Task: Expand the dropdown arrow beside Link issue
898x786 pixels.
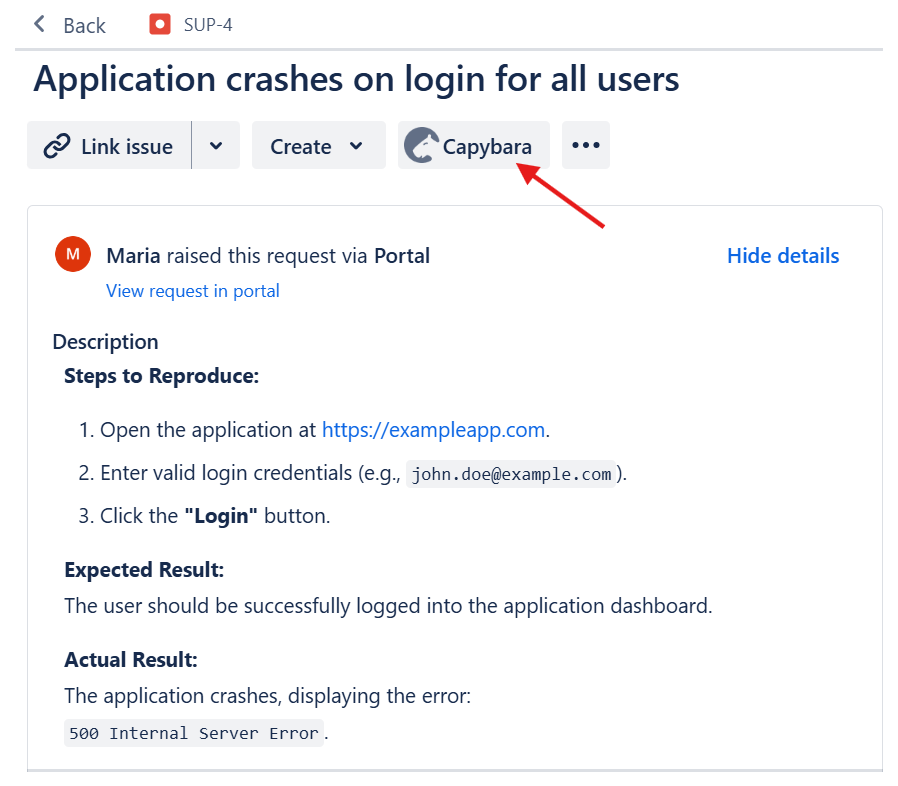Action: 216,146
